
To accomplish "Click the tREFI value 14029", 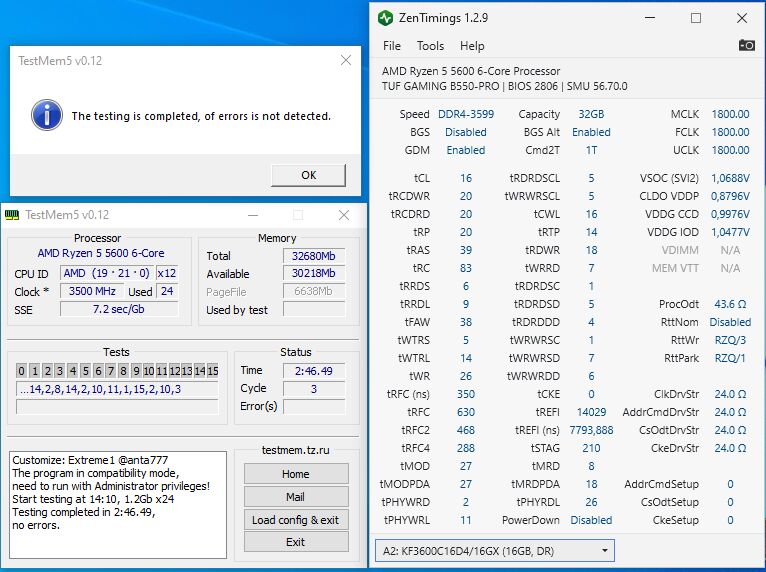I will click(591, 412).
